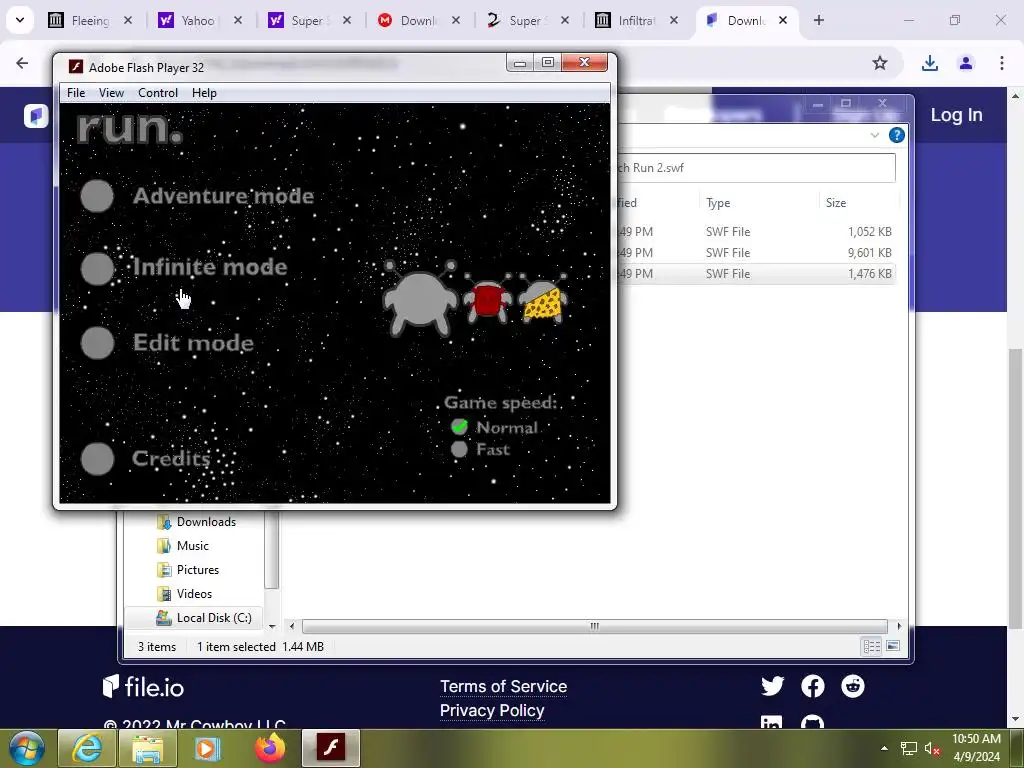Select the 1,476 KB SWF file row
The width and height of the screenshot is (1024, 768).
click(x=754, y=274)
